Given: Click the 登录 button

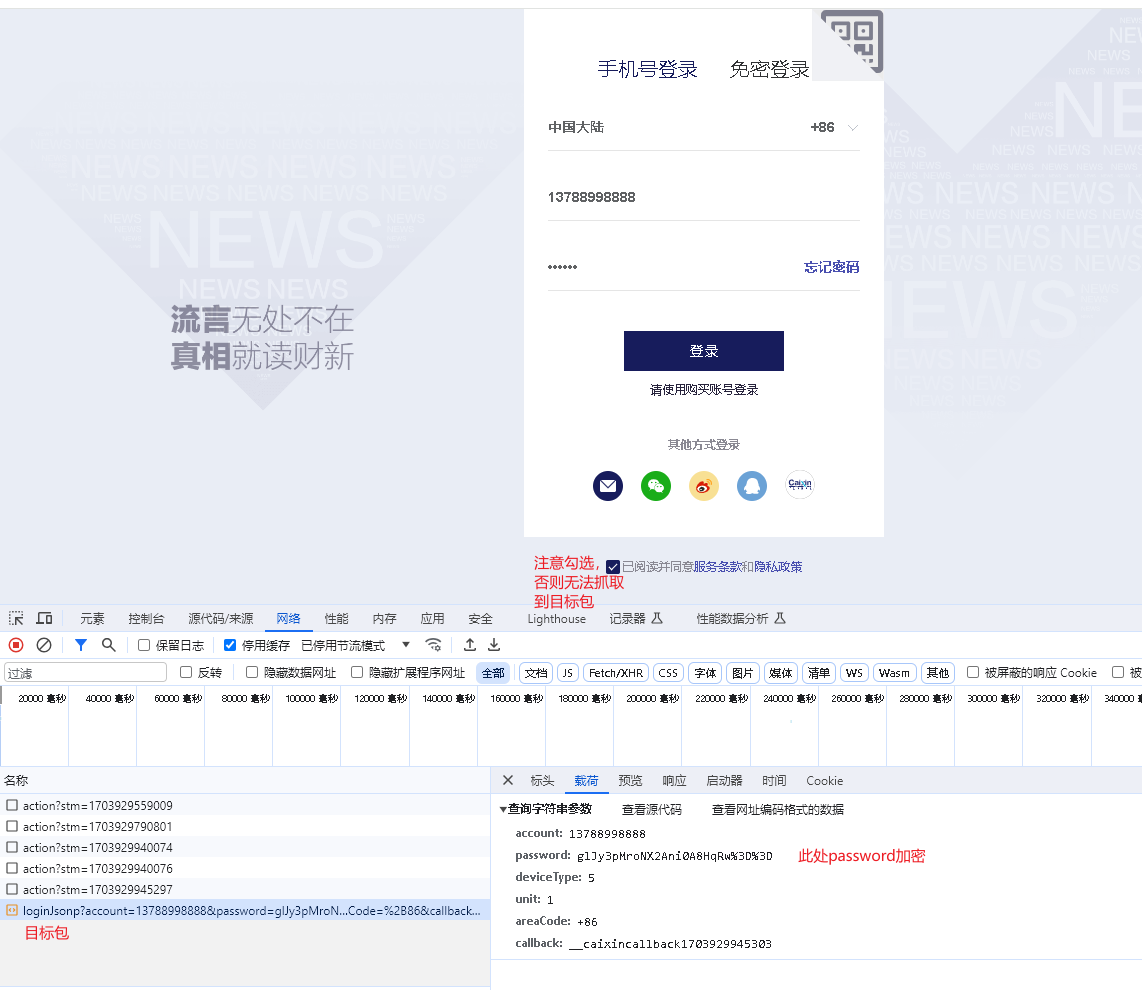Looking at the screenshot, I should [x=704, y=350].
